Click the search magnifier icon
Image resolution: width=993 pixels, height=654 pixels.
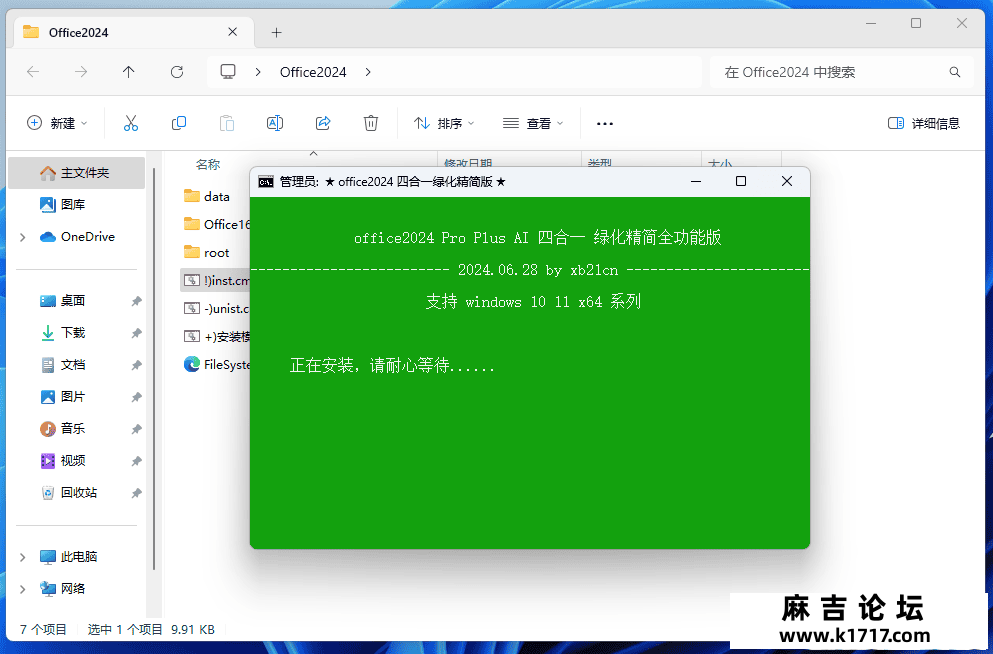coord(955,72)
